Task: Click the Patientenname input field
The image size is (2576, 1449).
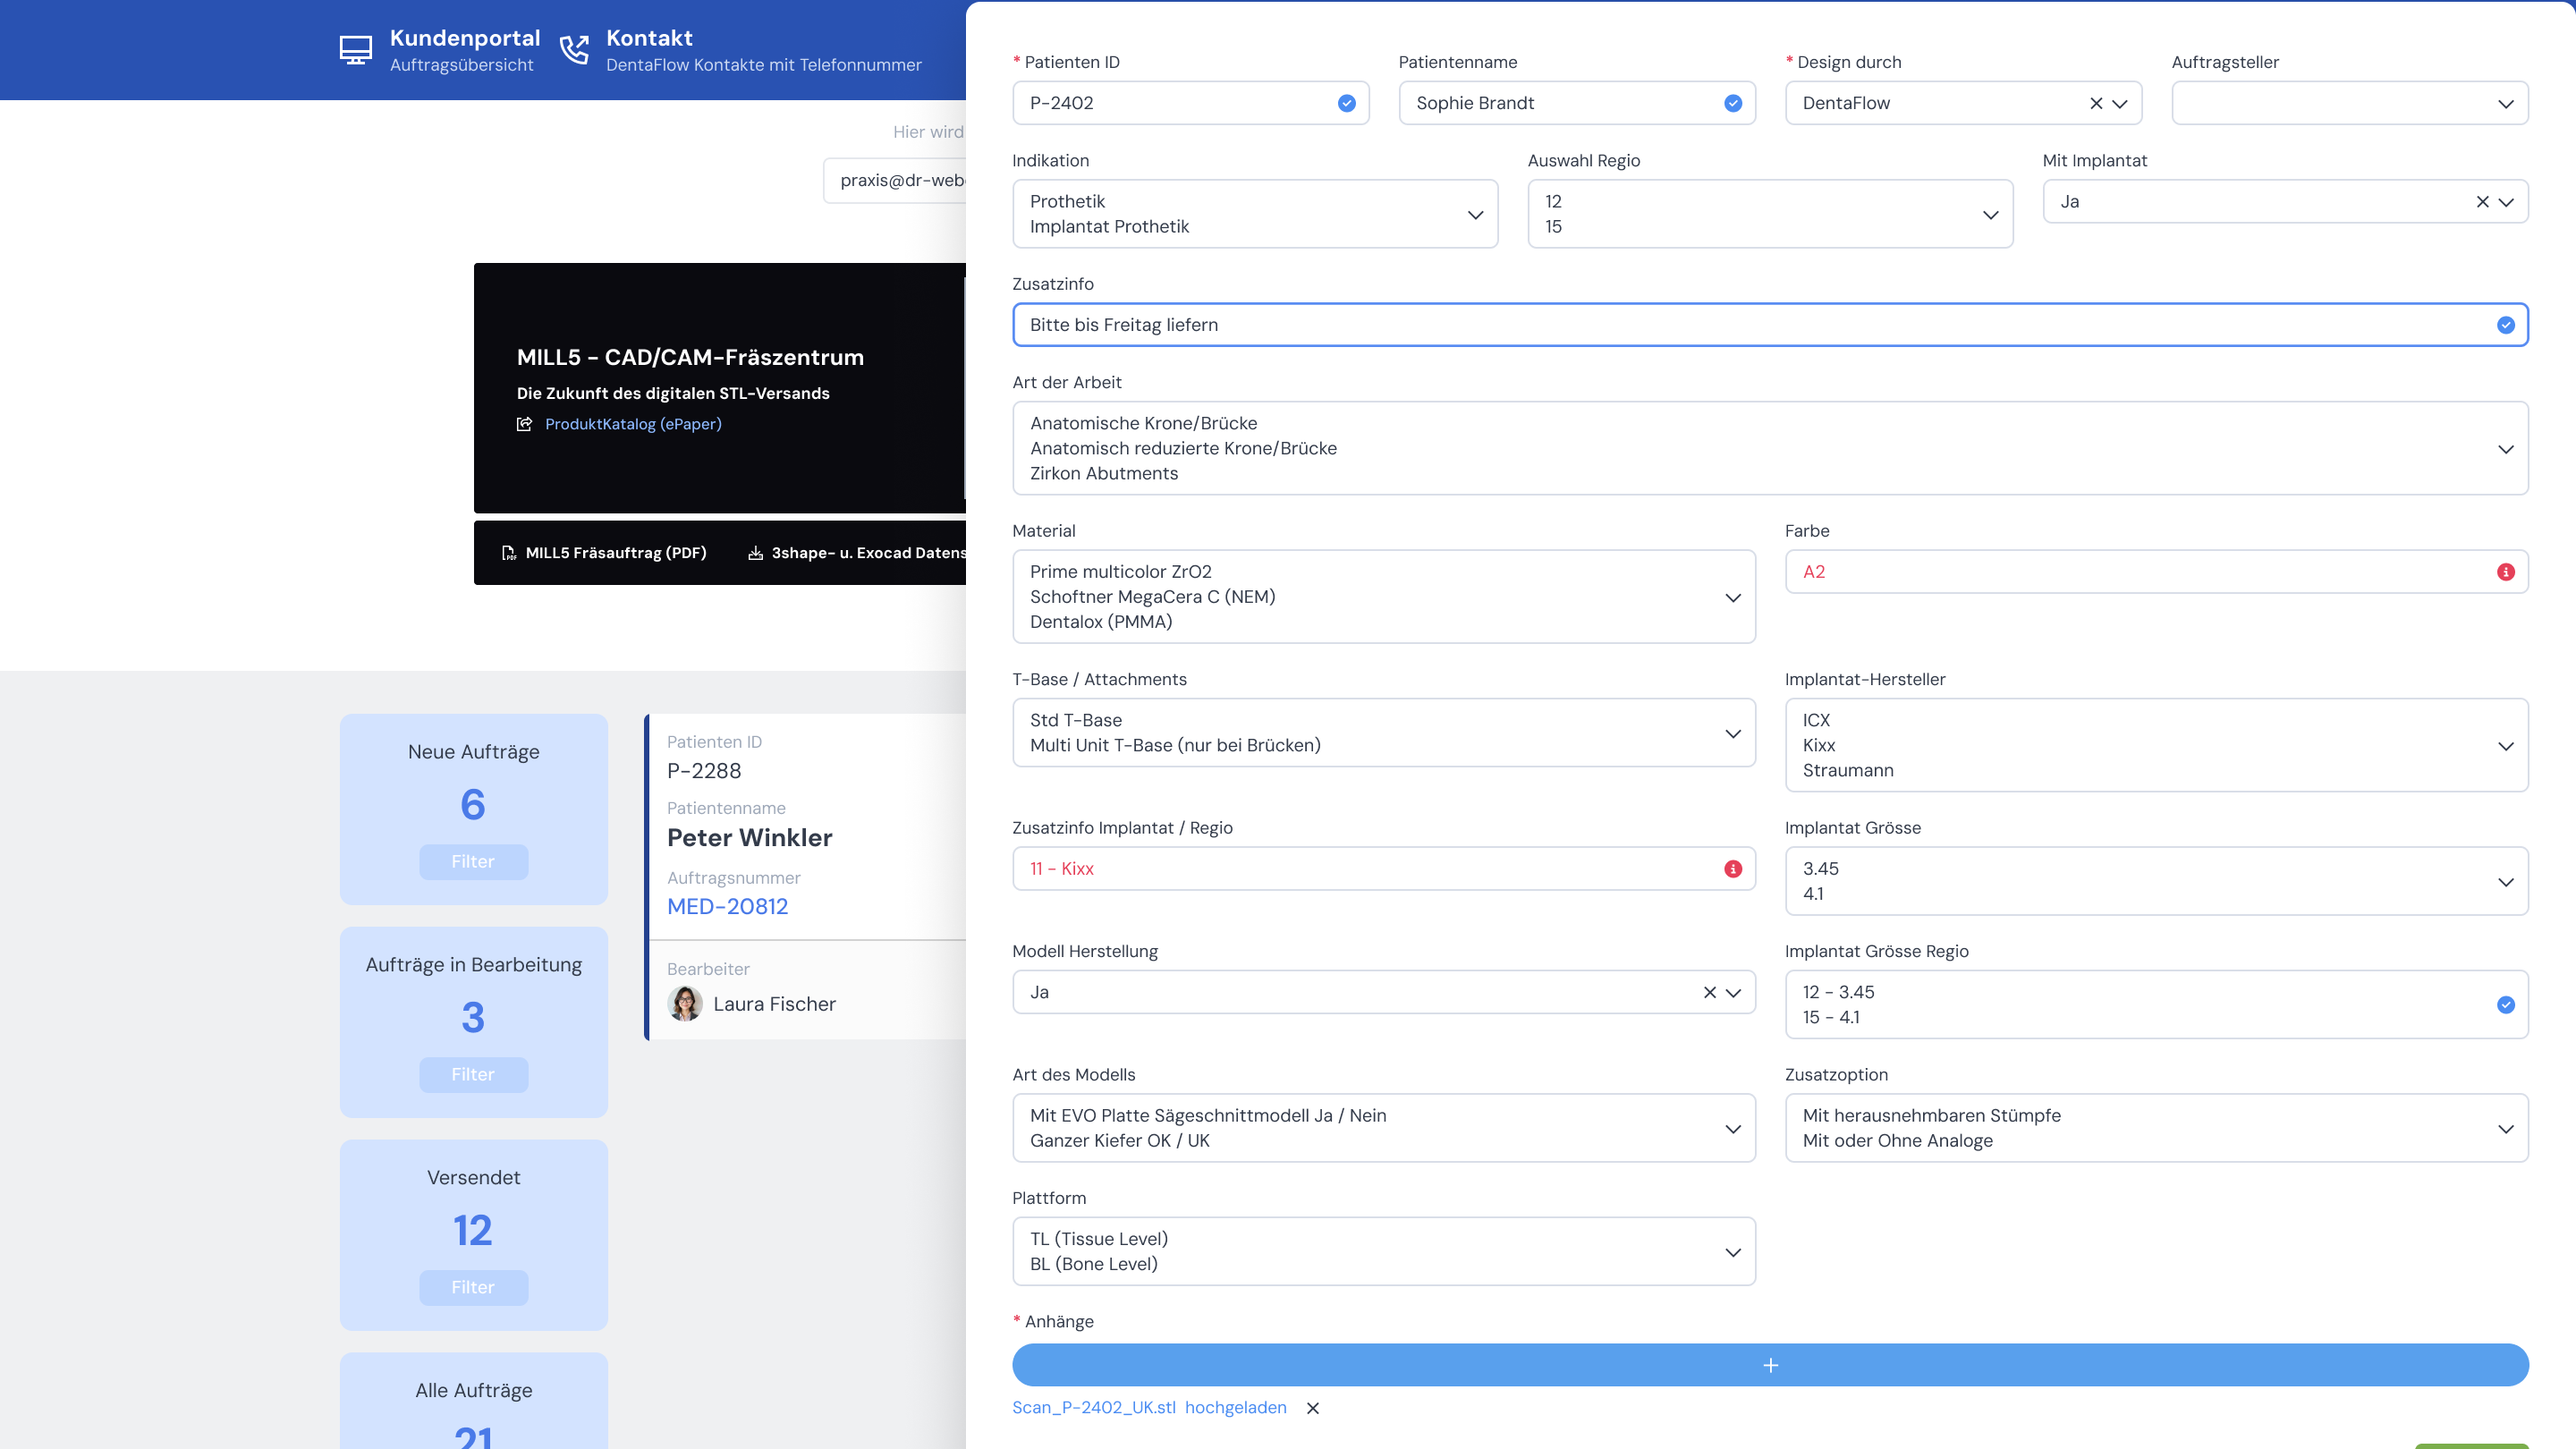Action: [x=1576, y=103]
